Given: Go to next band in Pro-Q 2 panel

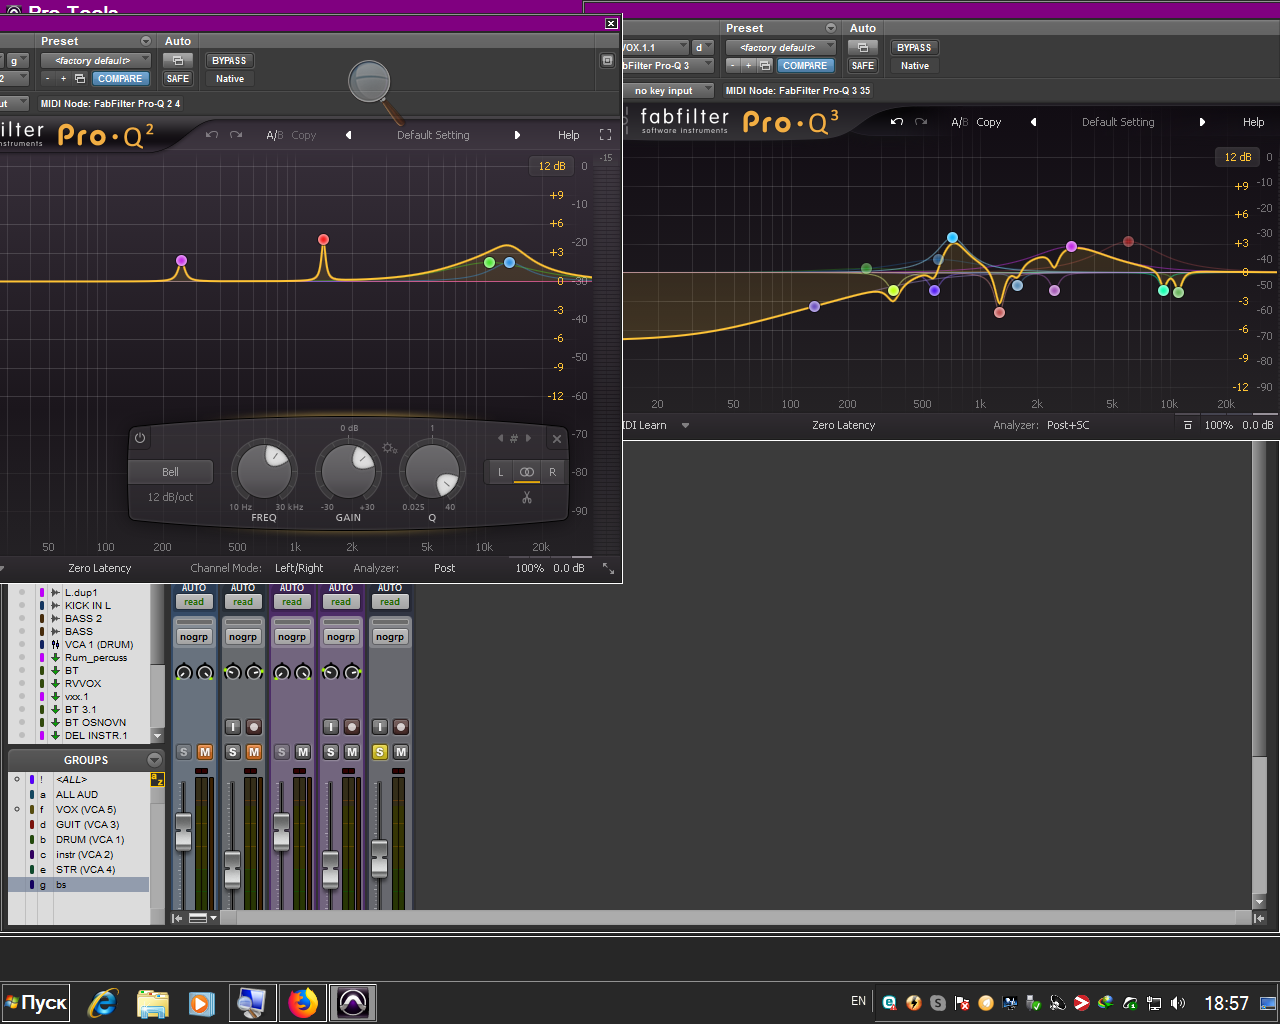Looking at the screenshot, I should click(x=529, y=438).
